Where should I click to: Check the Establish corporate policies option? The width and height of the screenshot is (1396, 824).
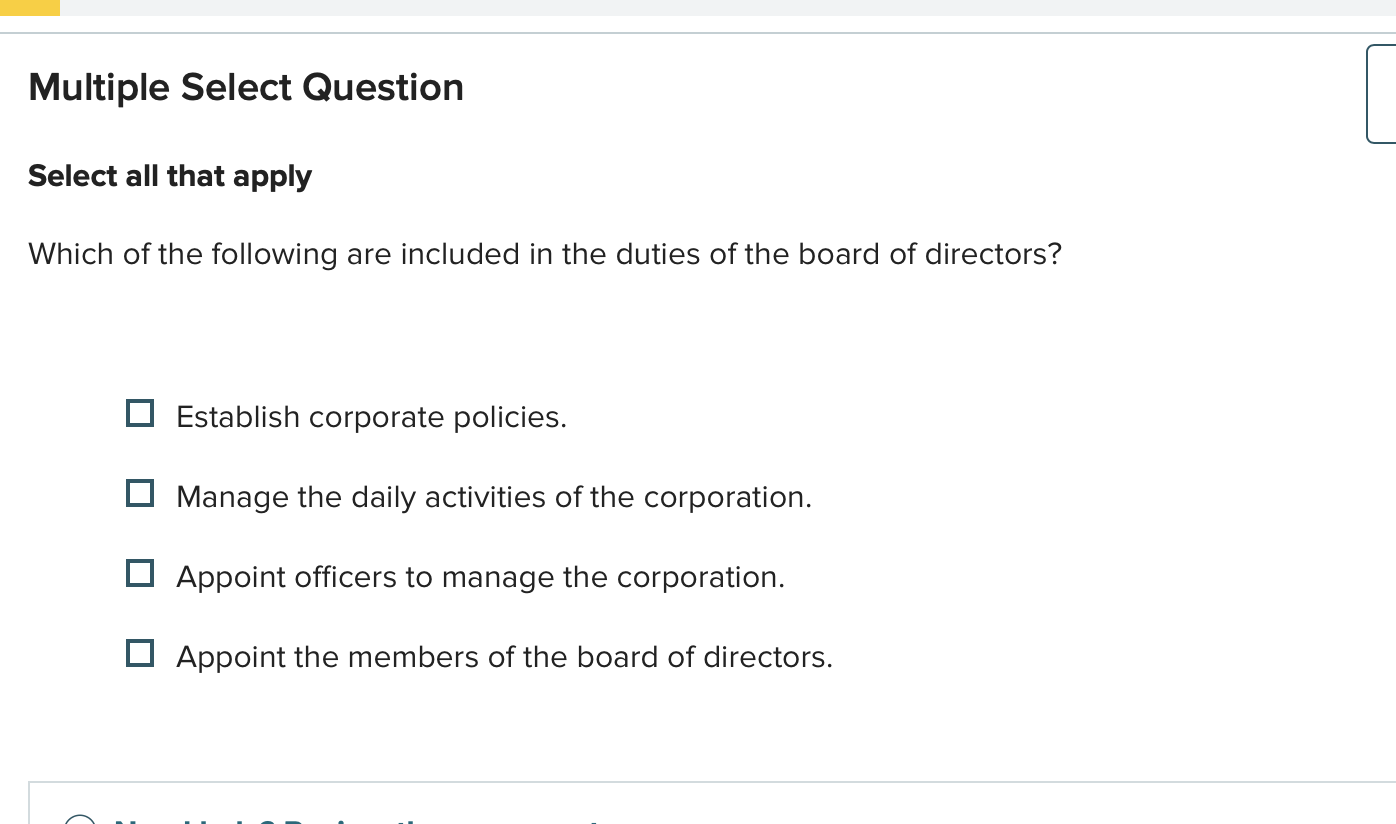[140, 412]
